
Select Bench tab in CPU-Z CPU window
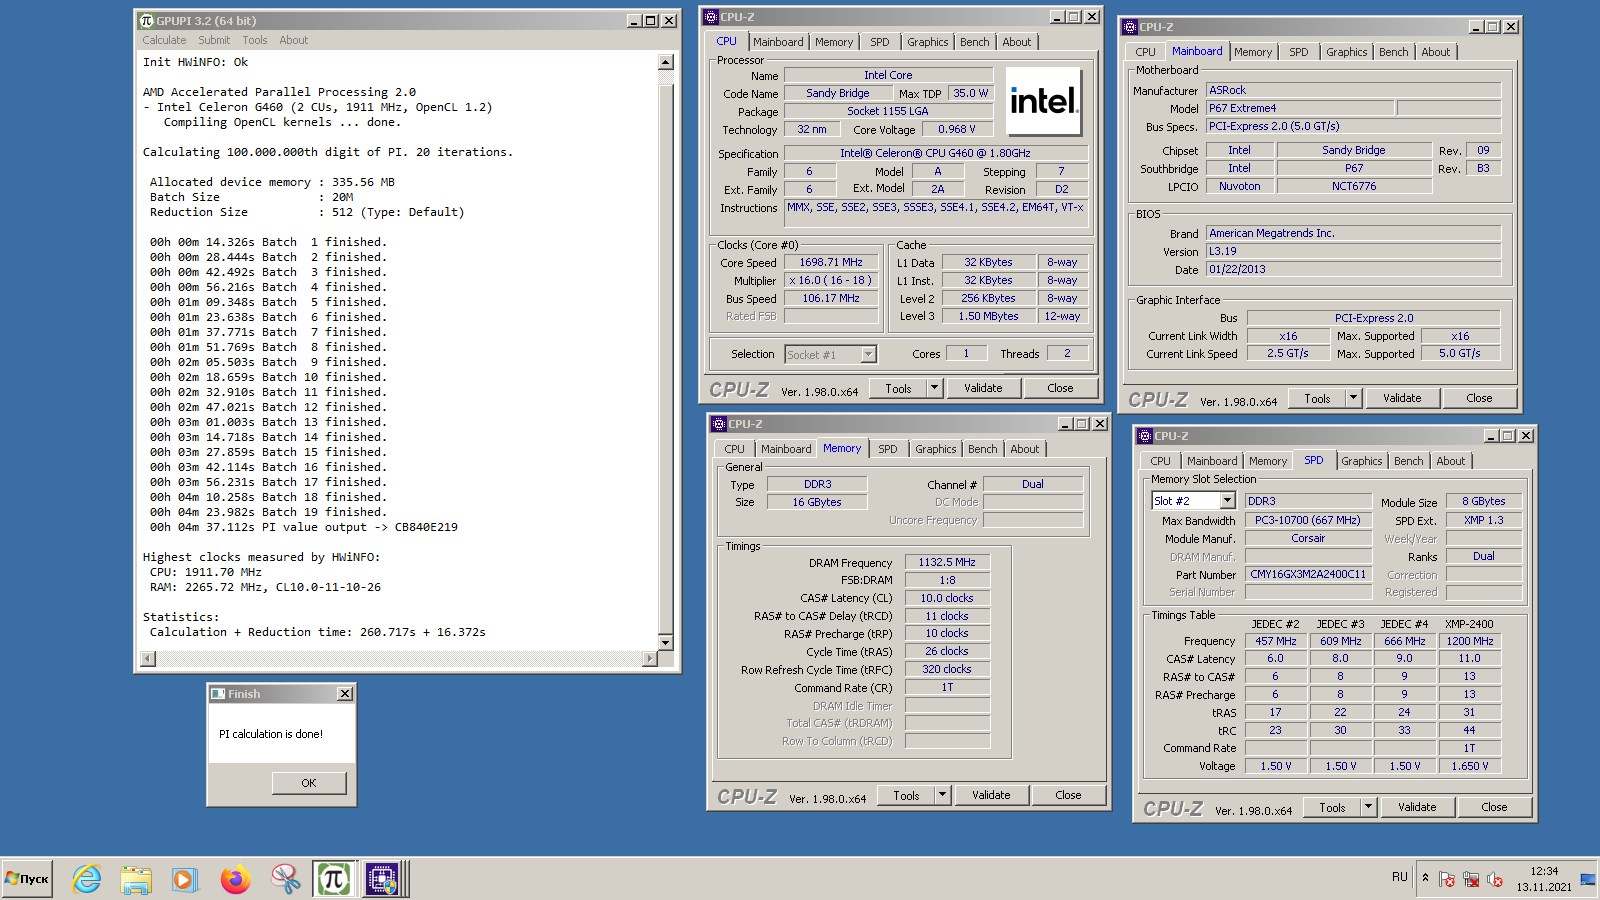pos(975,42)
